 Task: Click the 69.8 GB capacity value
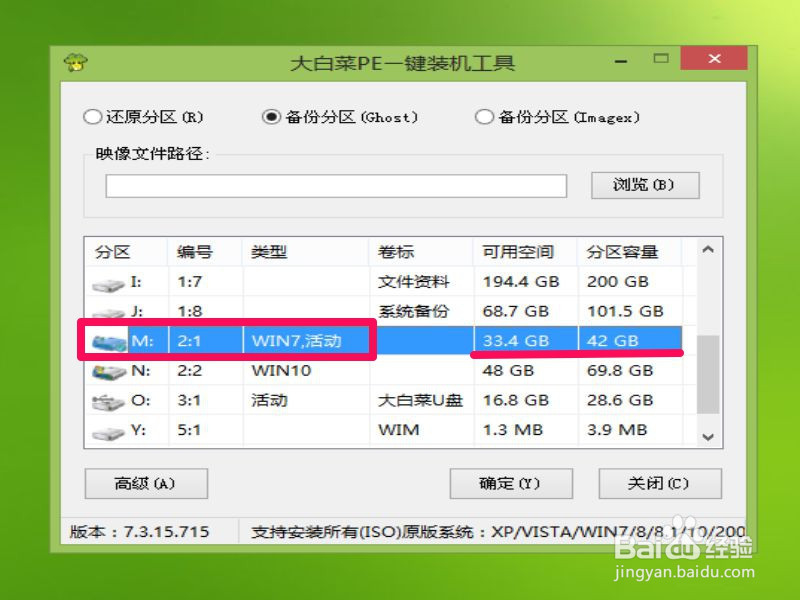click(x=620, y=370)
